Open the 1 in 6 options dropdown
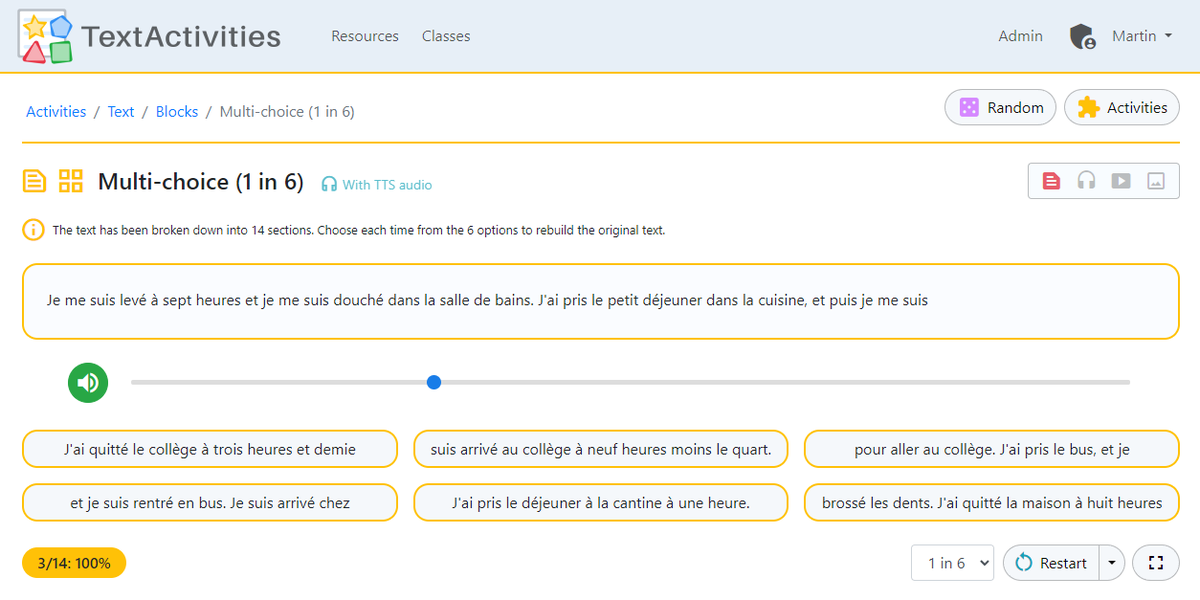 [x=952, y=563]
